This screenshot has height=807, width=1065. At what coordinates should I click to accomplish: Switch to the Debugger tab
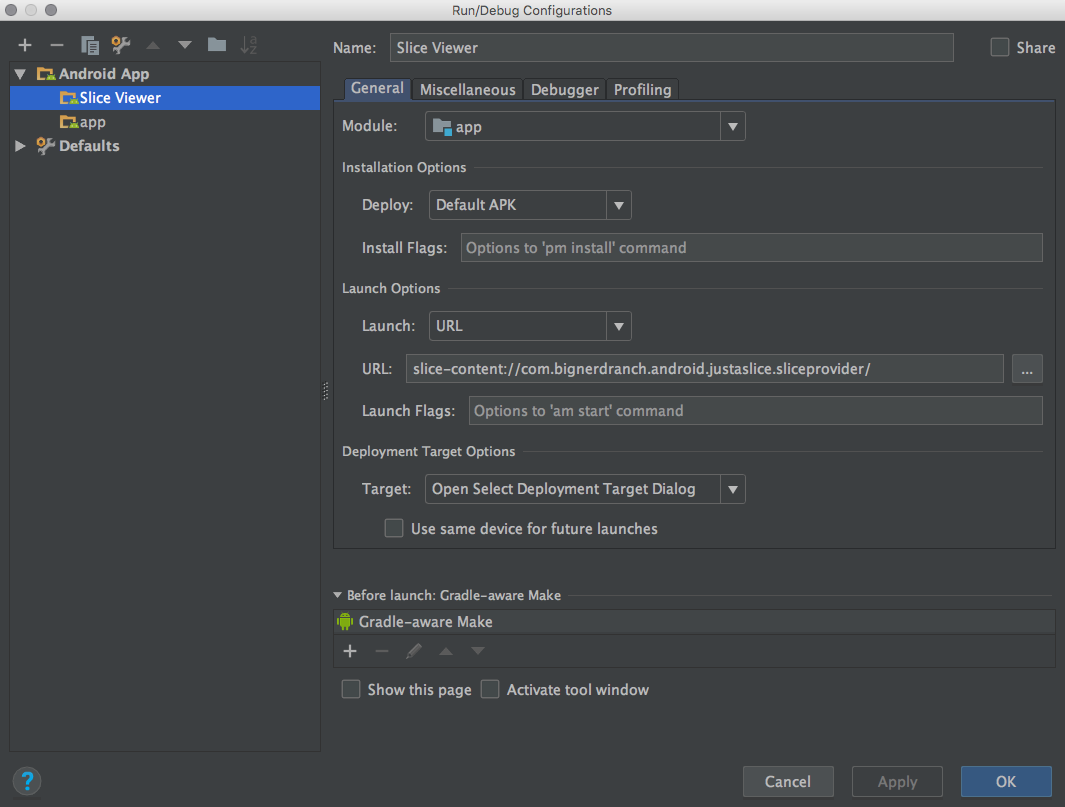point(564,90)
